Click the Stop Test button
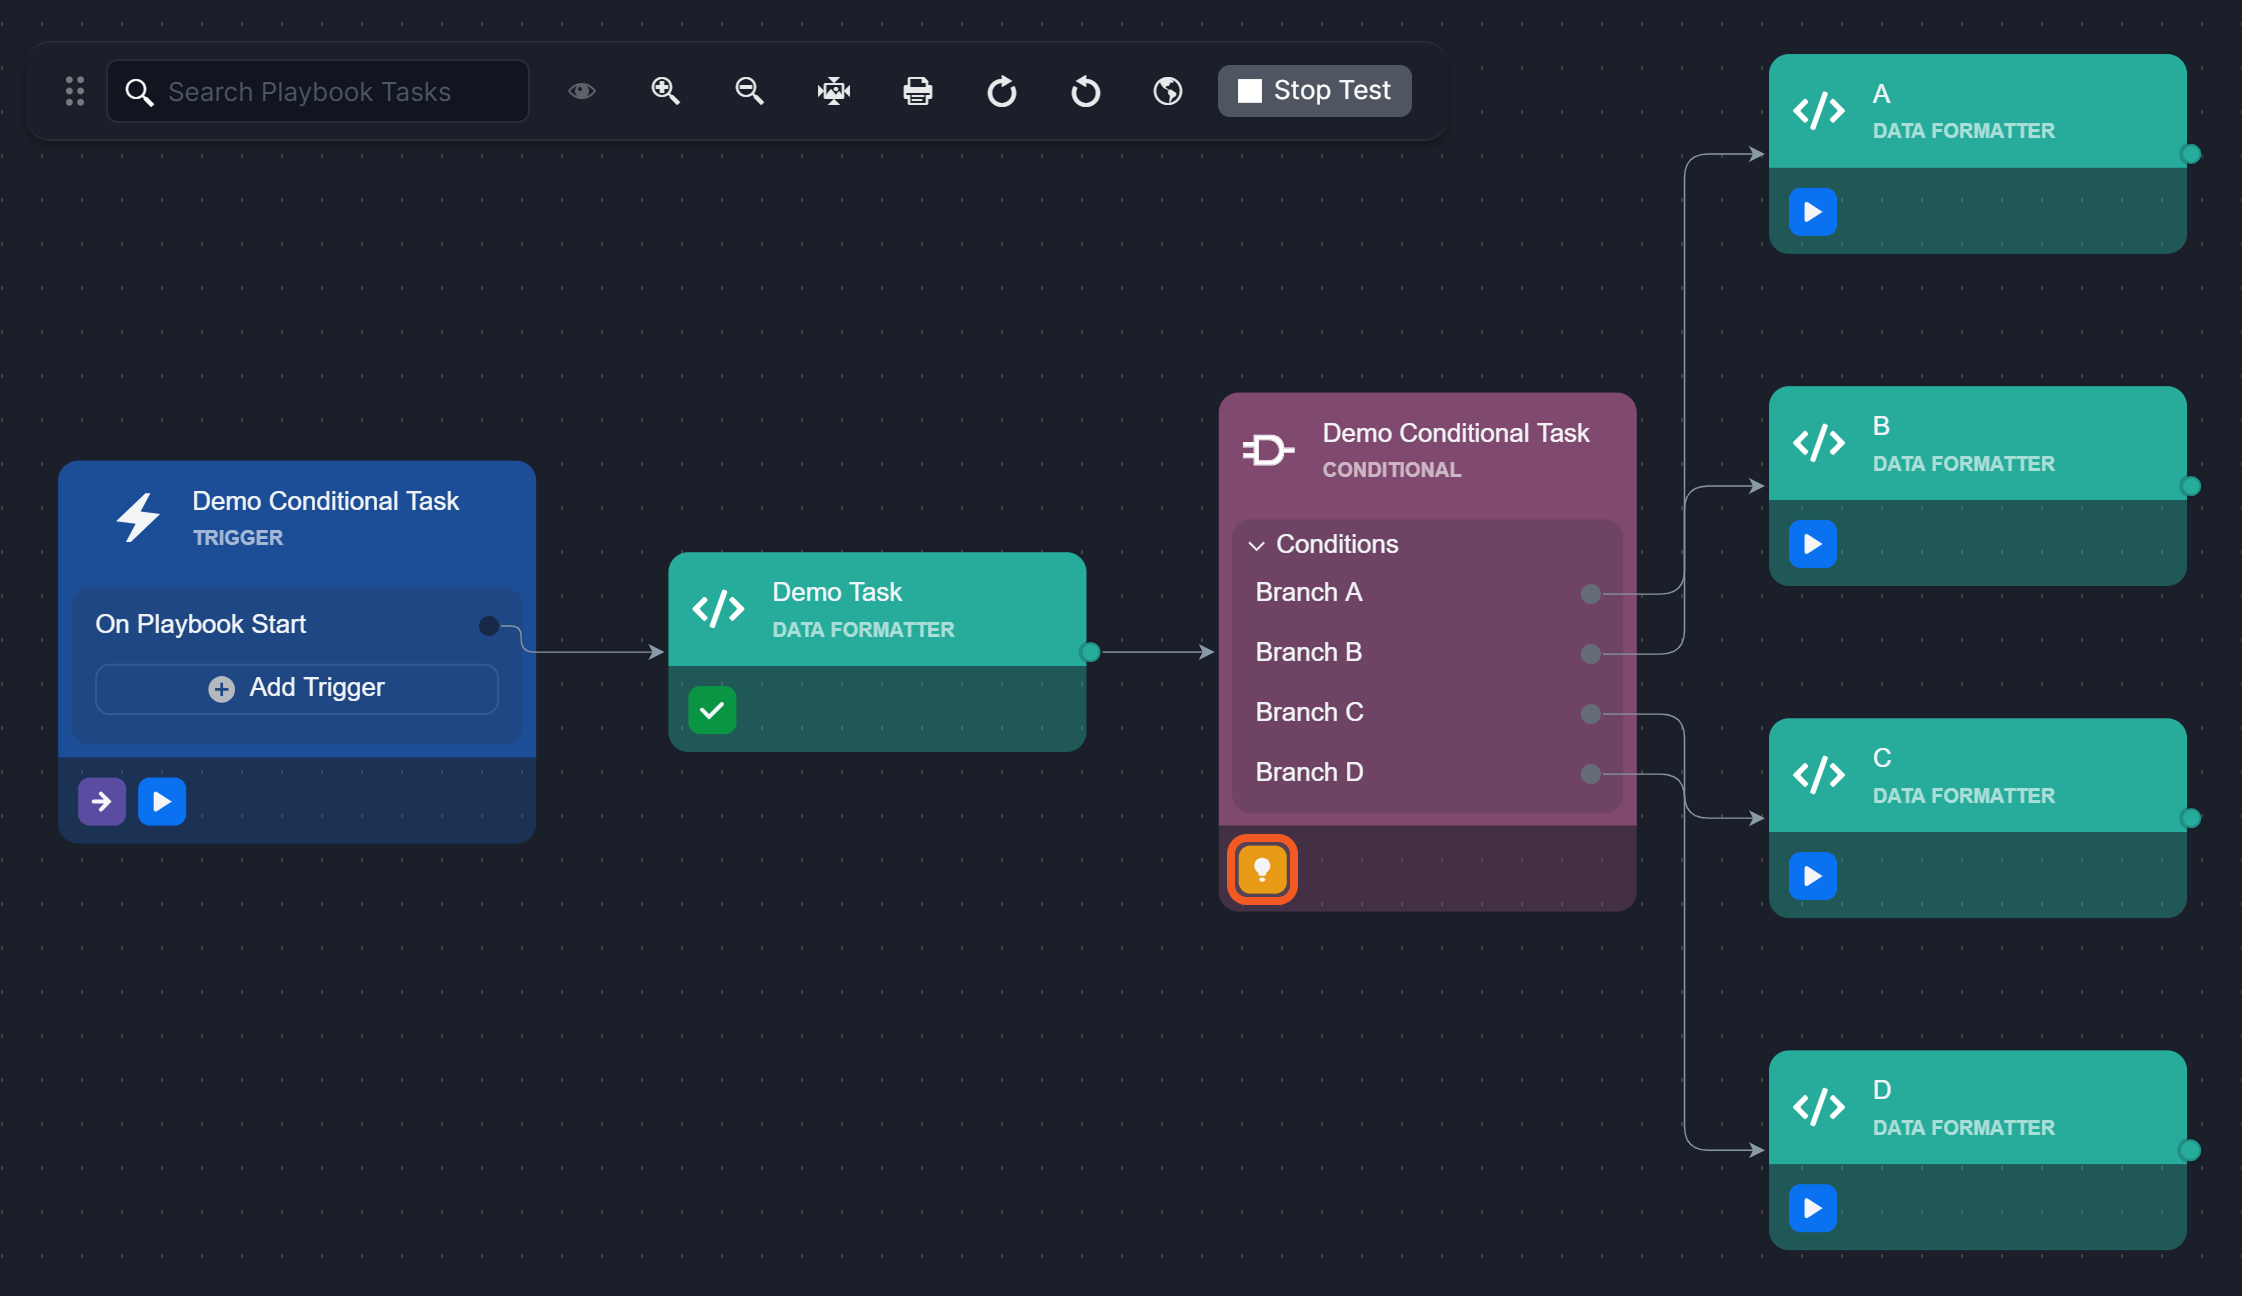2242x1296 pixels. 1314,91
